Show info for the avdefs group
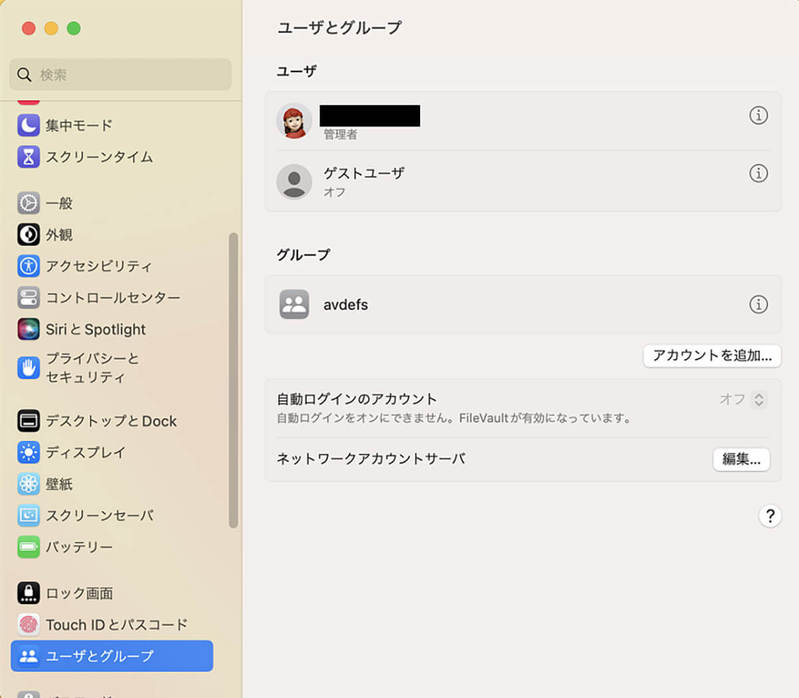This screenshot has height=698, width=799. coord(758,305)
